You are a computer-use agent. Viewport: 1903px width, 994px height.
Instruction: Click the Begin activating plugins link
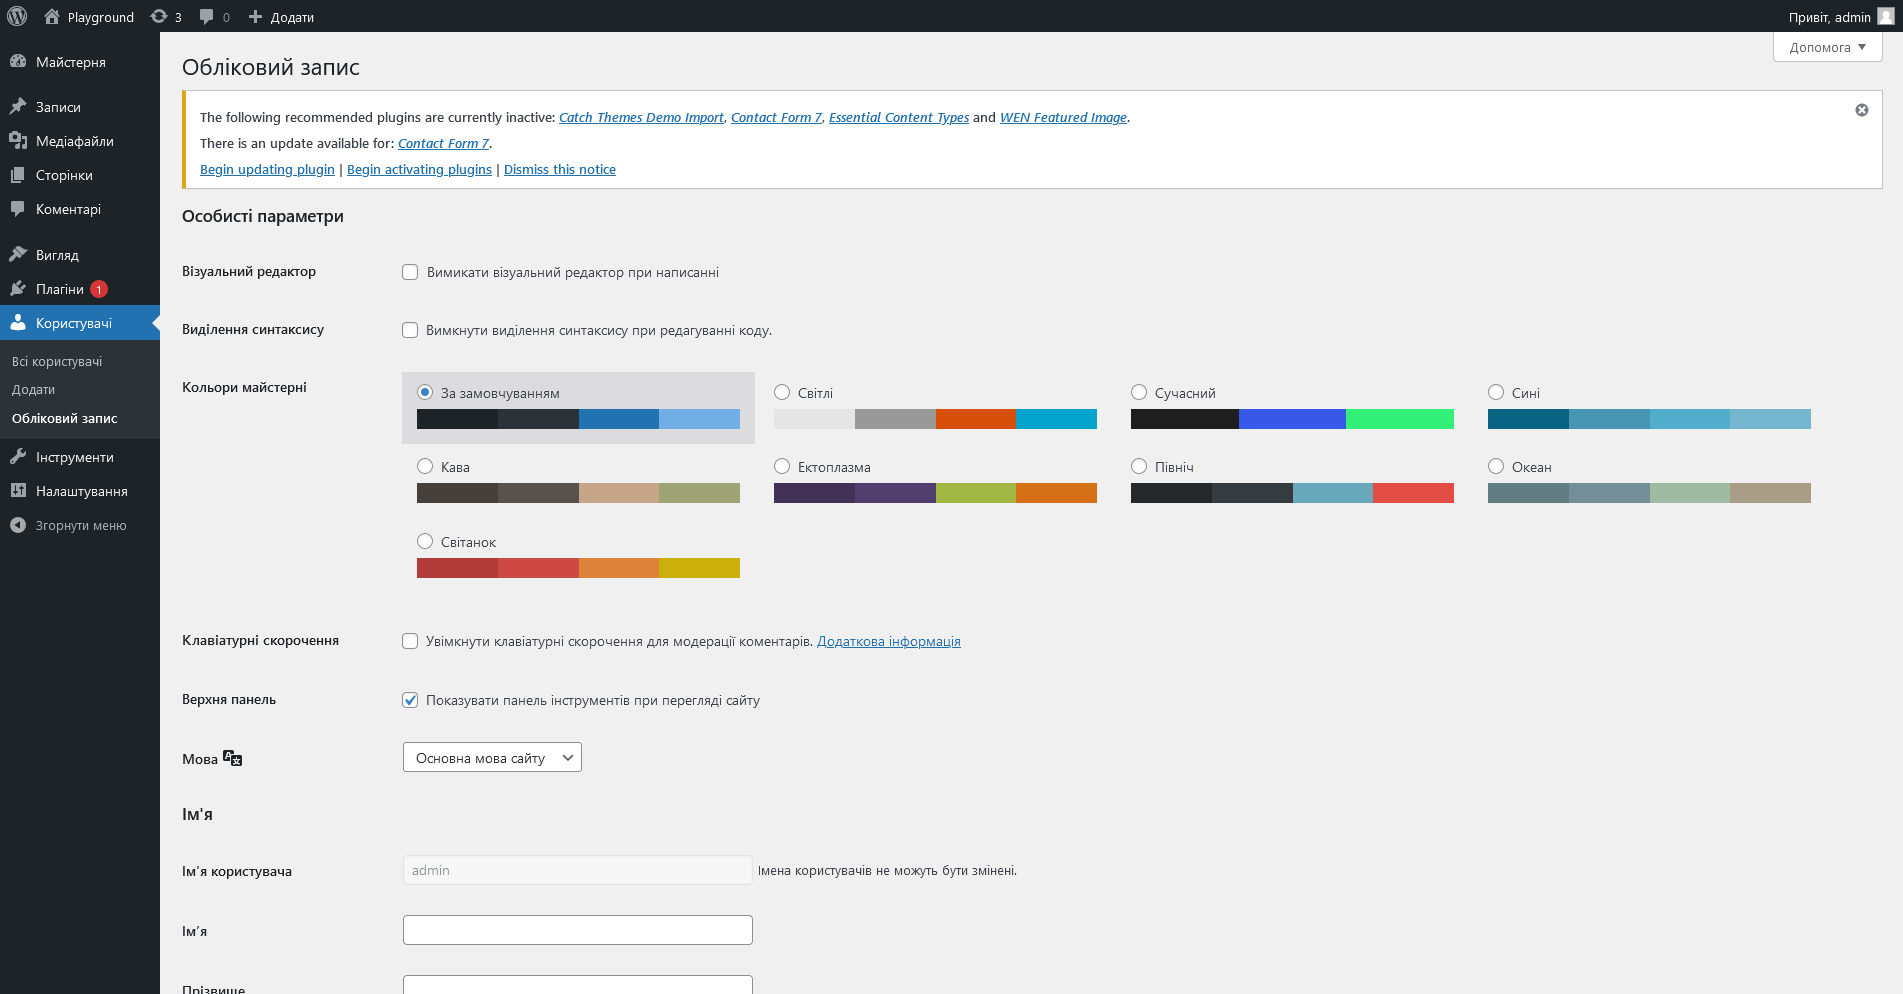pos(419,169)
